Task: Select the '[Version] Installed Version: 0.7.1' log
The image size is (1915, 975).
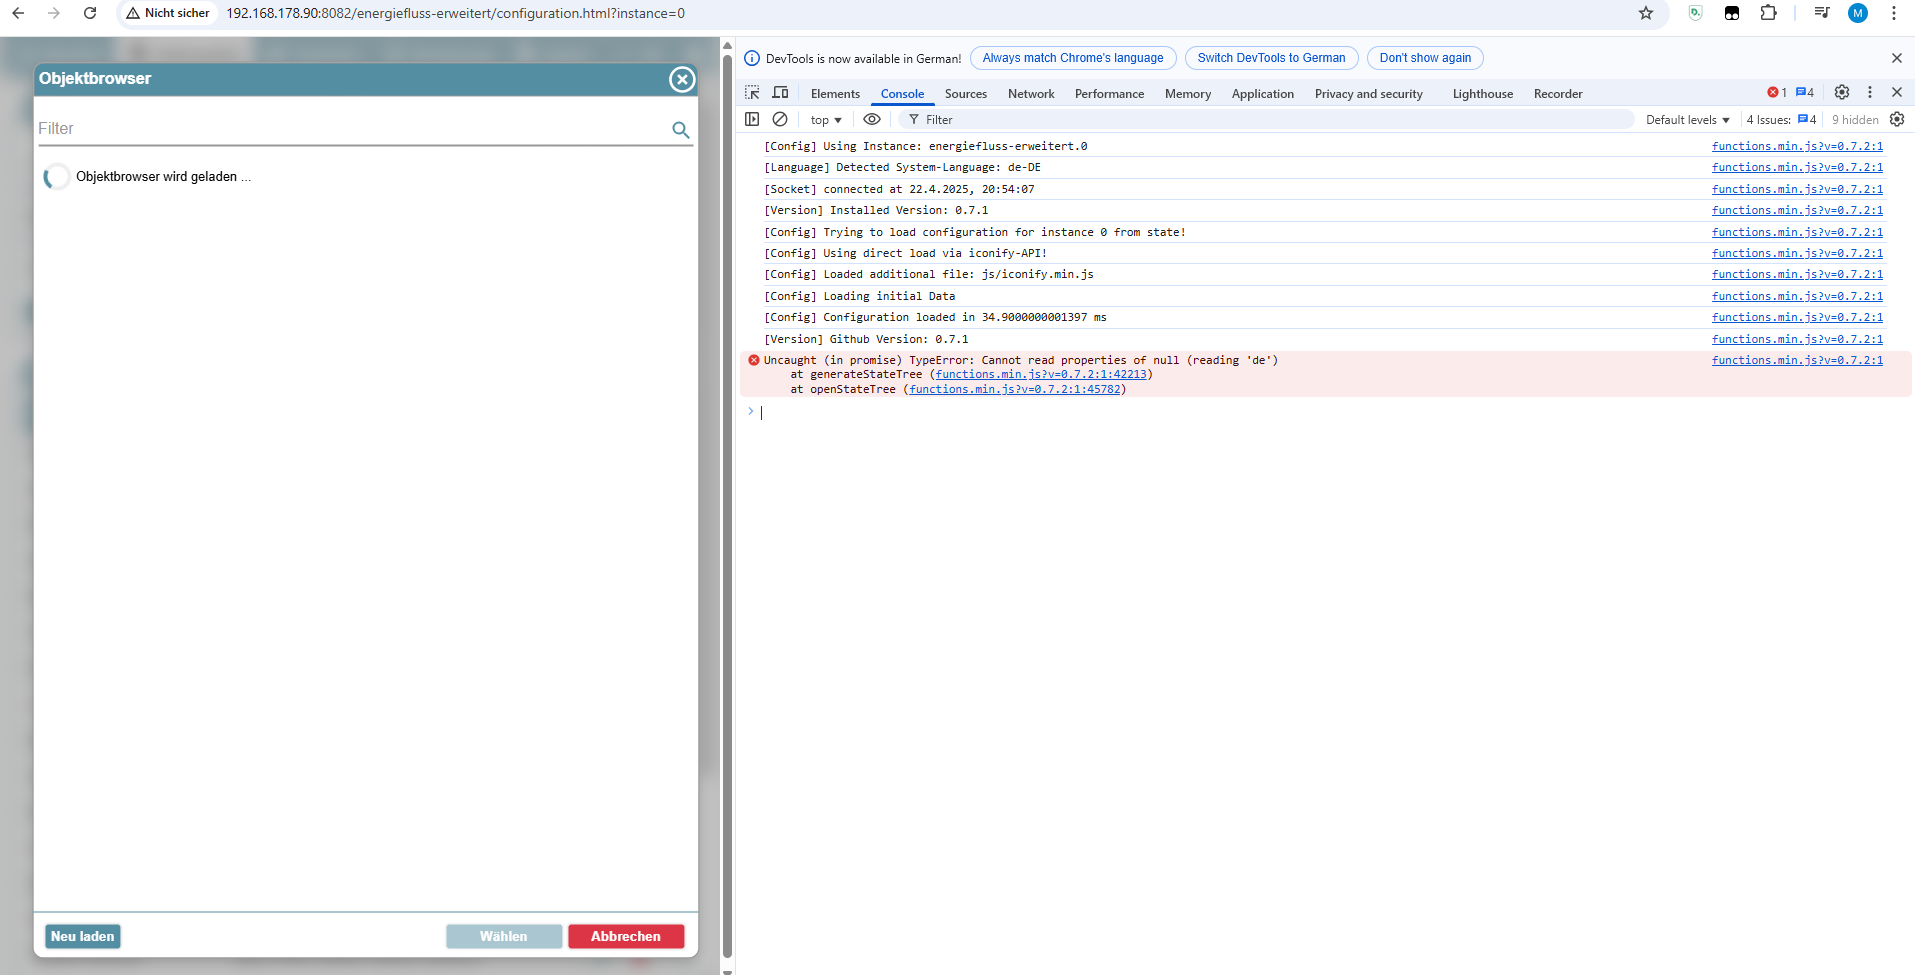Action: (876, 211)
